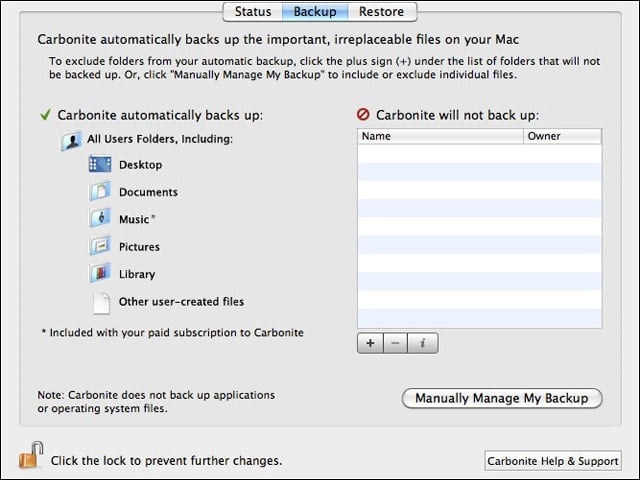Select the Backup tab

tap(315, 11)
